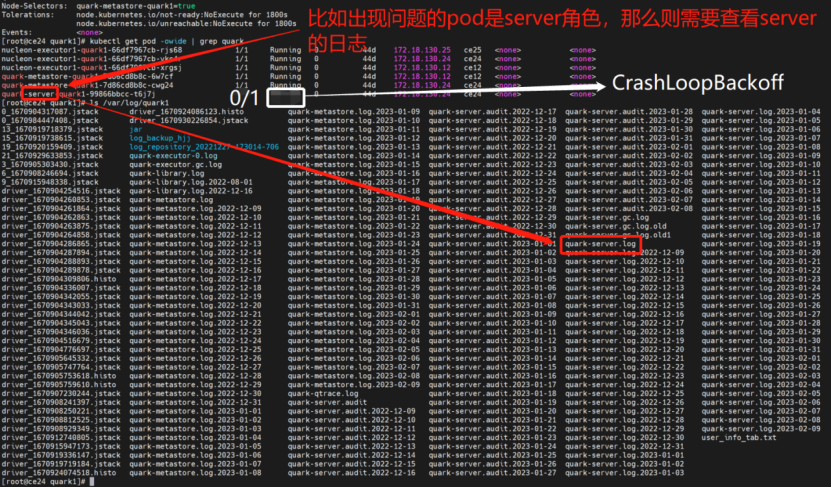Select driver_1670930226854.jstack file
Viewport: 831px width, 487px height.
point(189,120)
